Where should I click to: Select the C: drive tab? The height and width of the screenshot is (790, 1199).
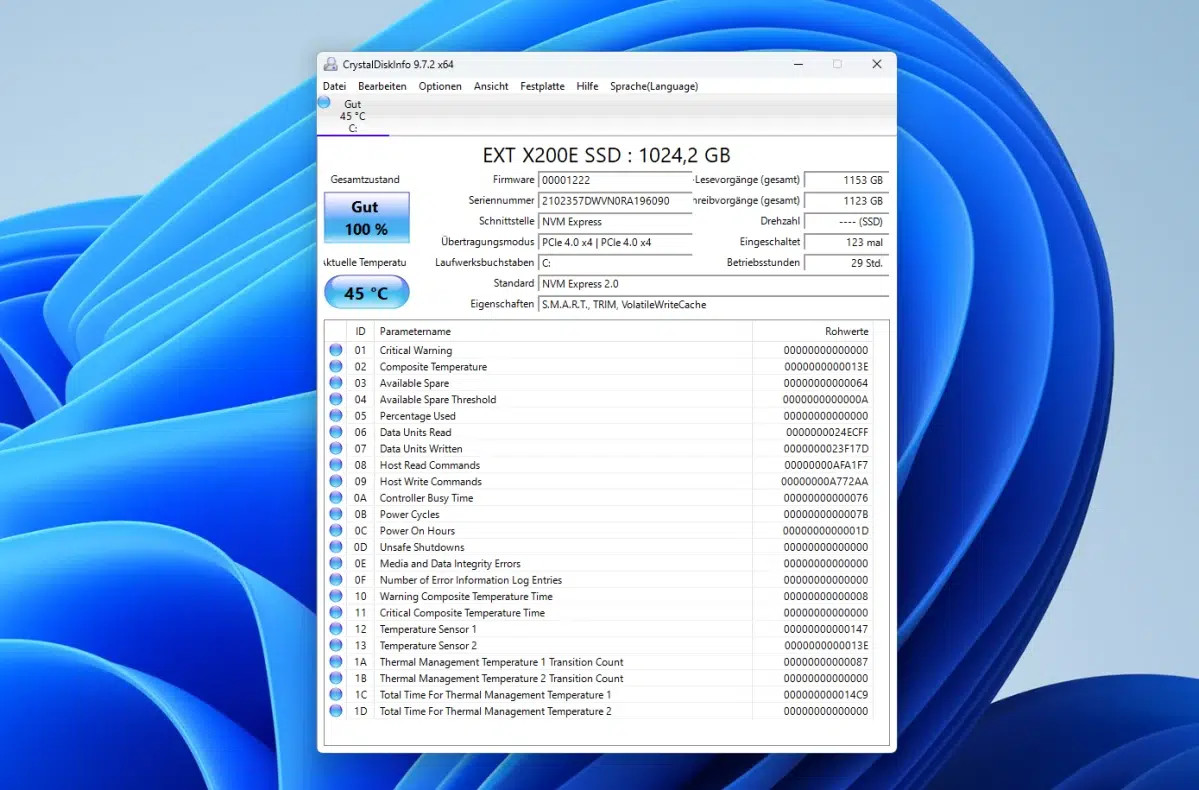(x=353, y=116)
